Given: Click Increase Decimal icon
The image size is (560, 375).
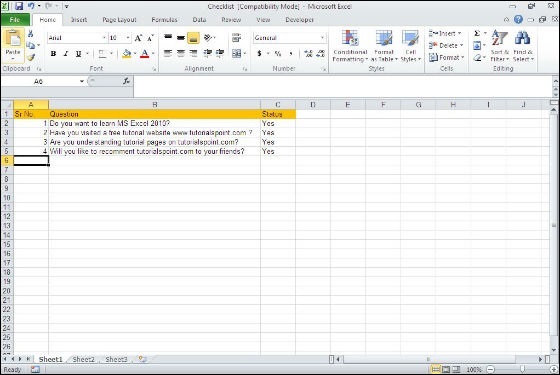Looking at the screenshot, I should [308, 54].
